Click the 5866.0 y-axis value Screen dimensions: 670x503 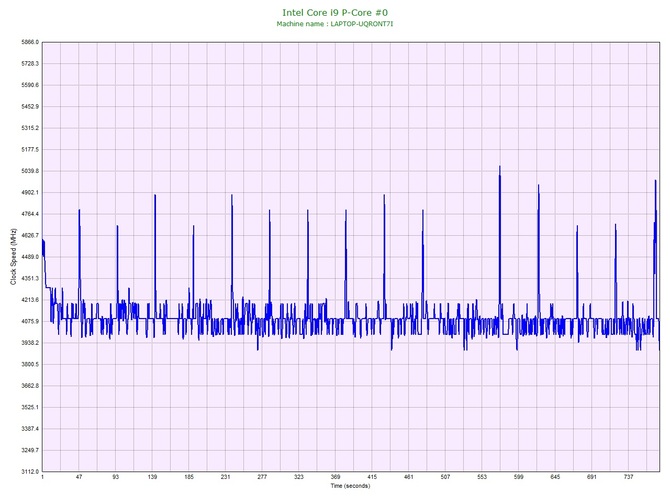pos(30,42)
